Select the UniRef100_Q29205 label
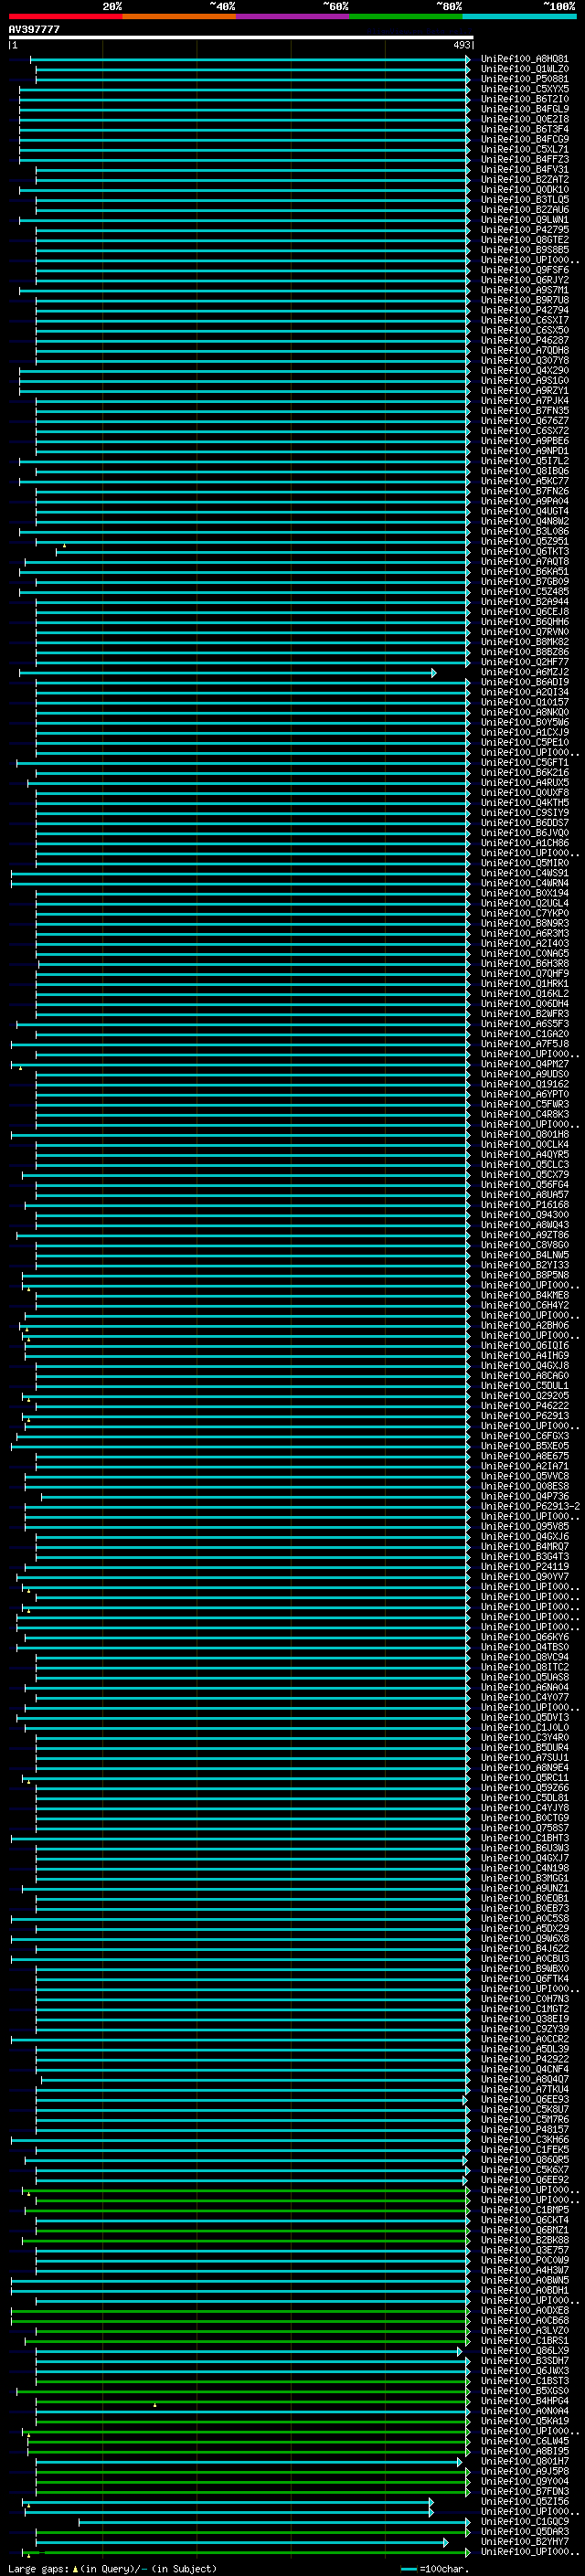The height and width of the screenshot is (2576, 585). point(525,1396)
